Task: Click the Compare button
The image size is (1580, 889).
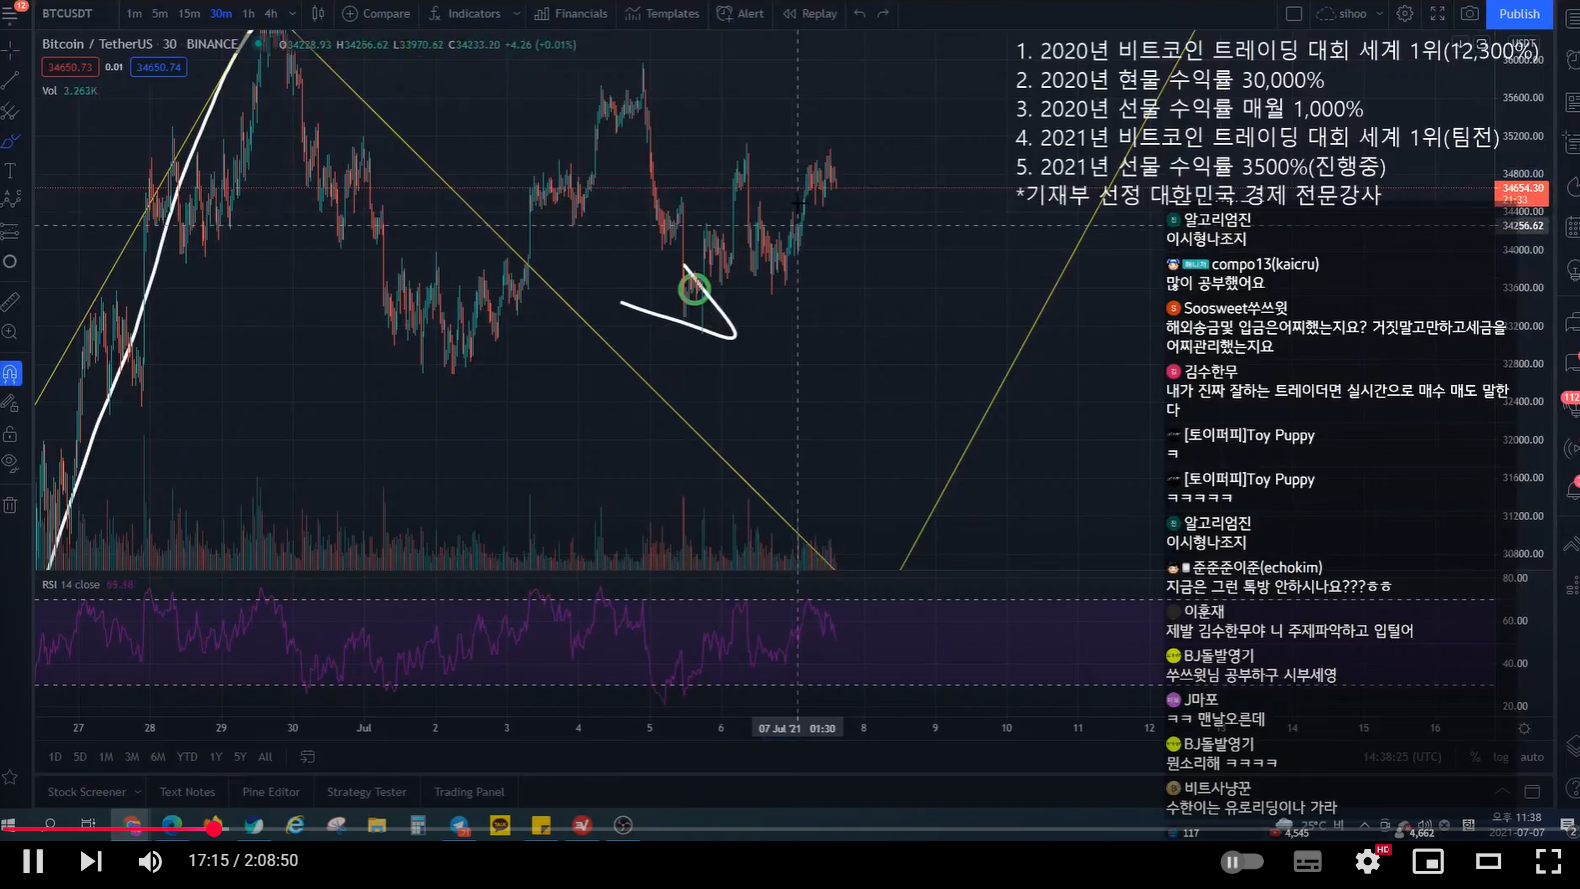Action: click(x=377, y=14)
